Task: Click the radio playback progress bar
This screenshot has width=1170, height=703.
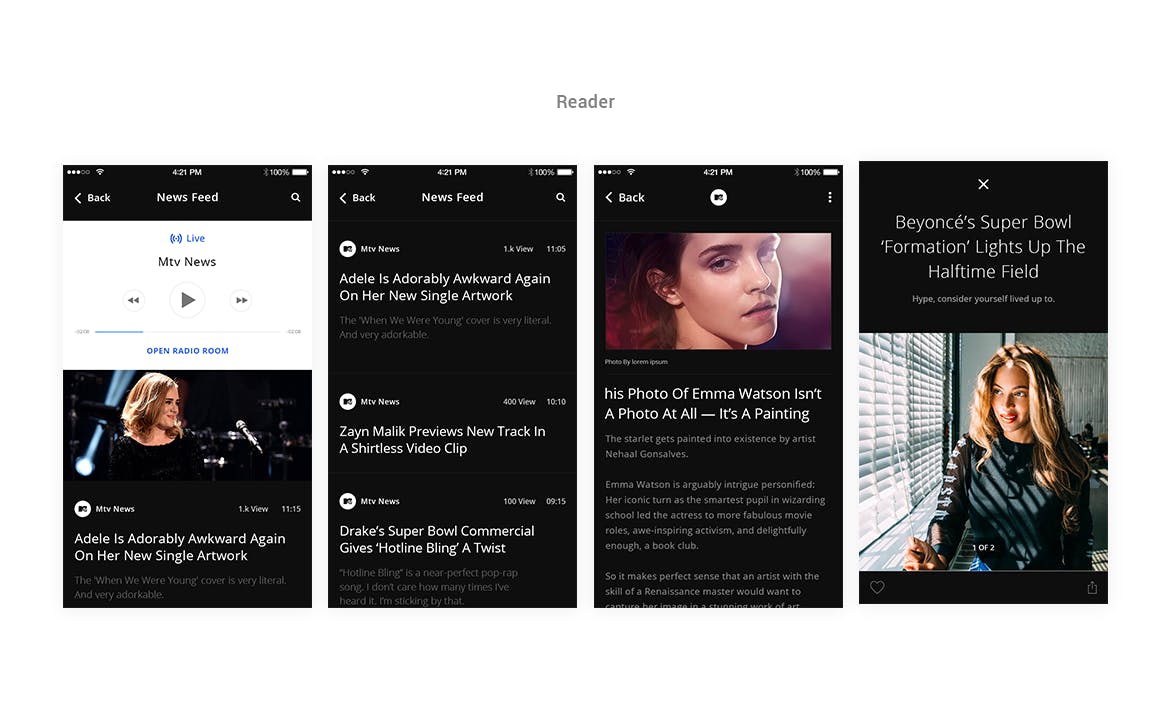Action: point(187,331)
